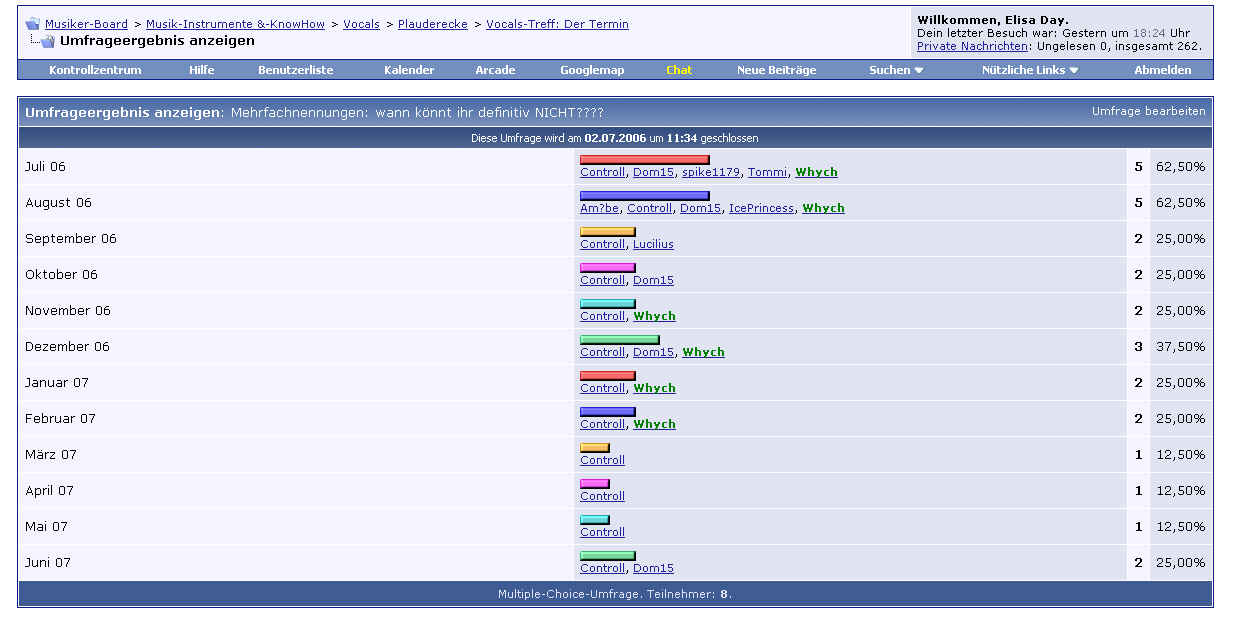Click the red Juli 06 result bar
The height and width of the screenshot is (622, 1236).
pyautogui.click(x=645, y=160)
